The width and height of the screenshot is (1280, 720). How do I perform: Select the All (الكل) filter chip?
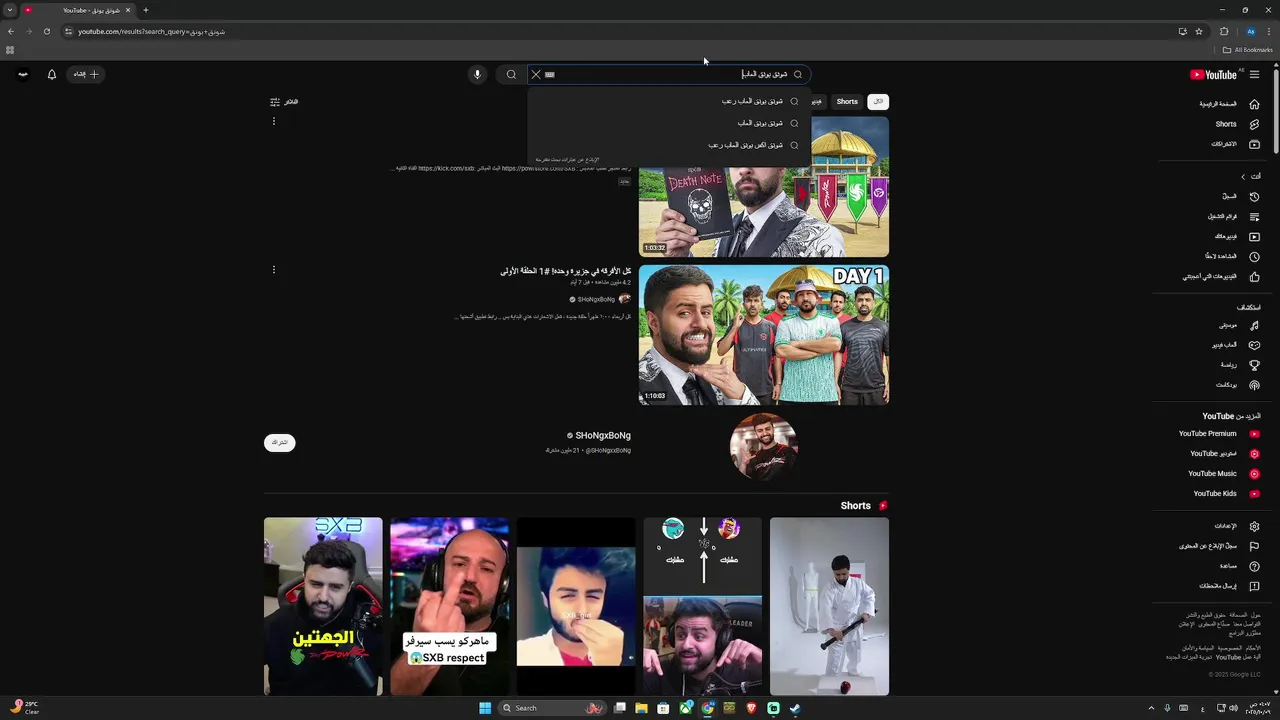coord(878,102)
